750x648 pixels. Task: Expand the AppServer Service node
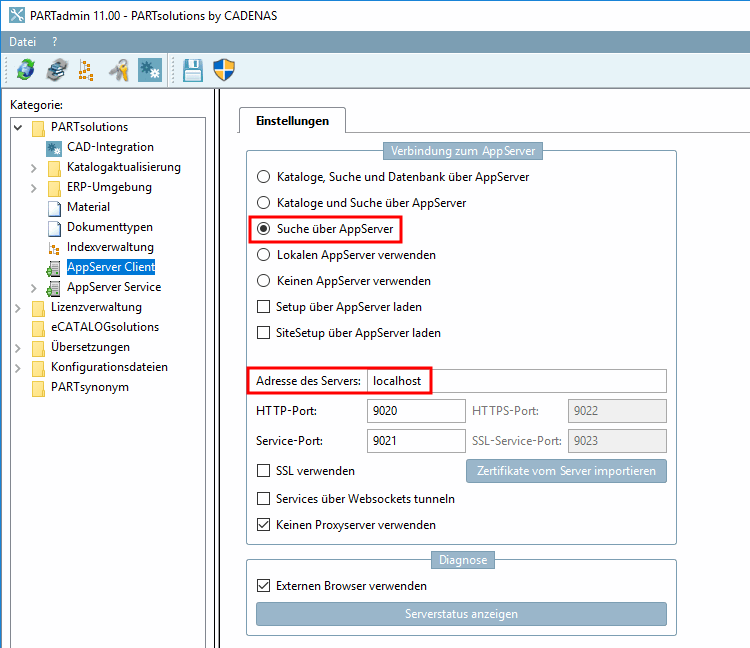[x=33, y=288]
